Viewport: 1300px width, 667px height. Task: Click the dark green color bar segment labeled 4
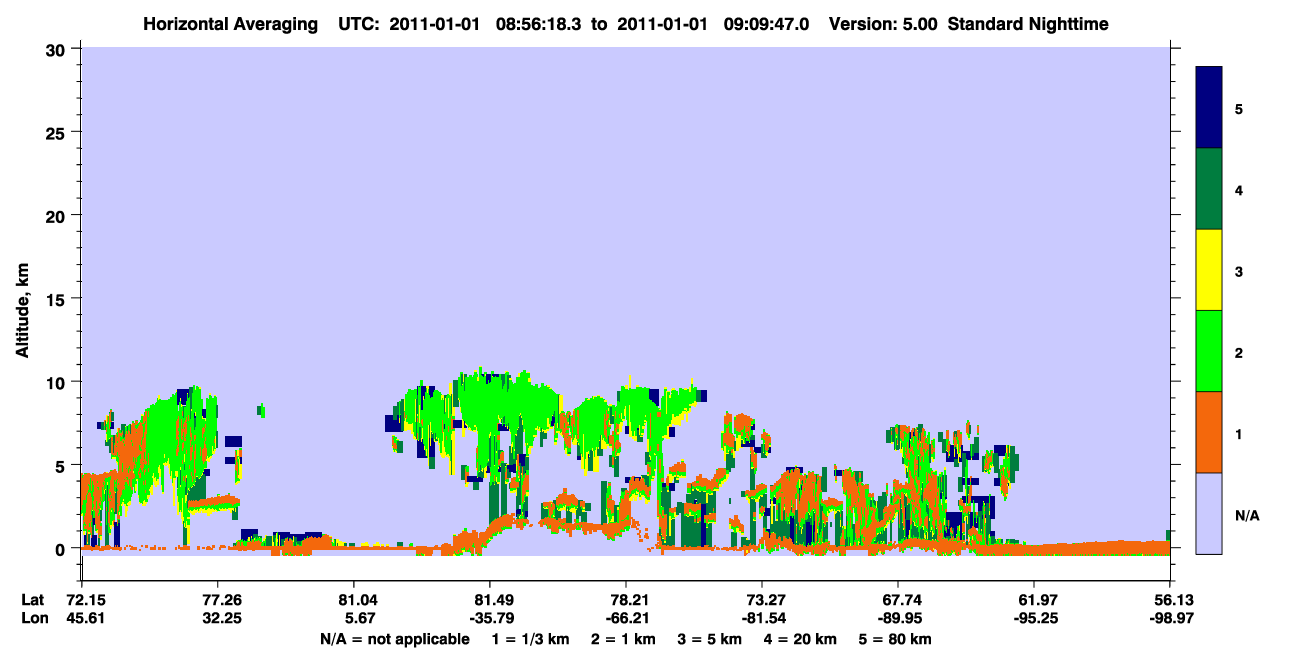(1209, 189)
